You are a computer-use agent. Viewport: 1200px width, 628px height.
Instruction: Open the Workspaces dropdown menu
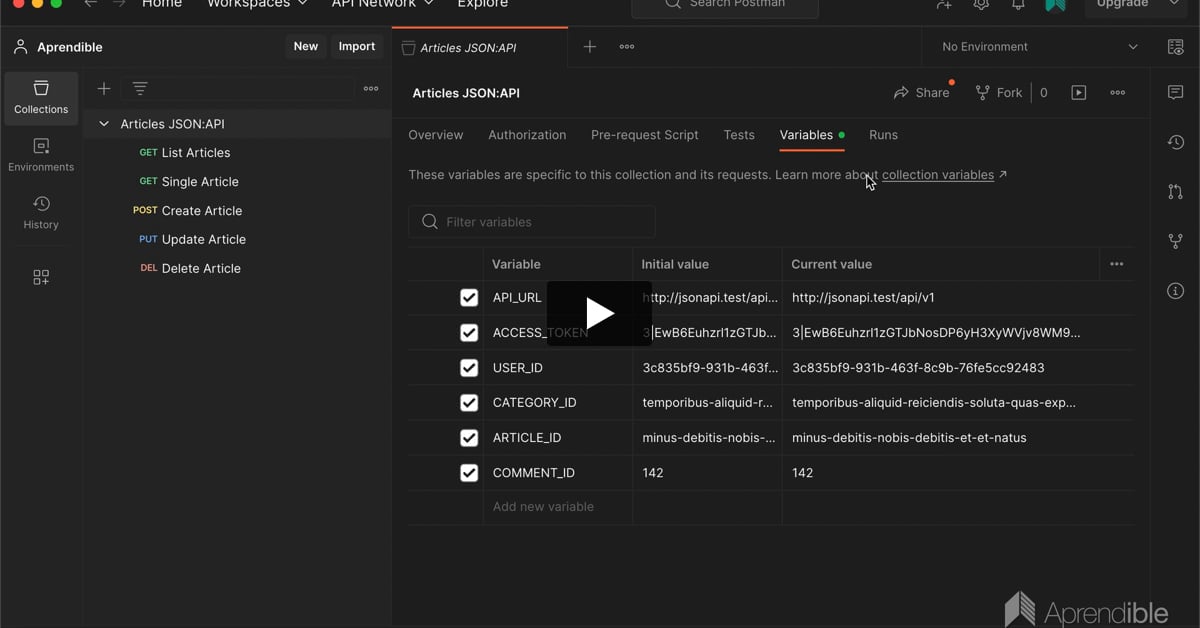point(257,4)
